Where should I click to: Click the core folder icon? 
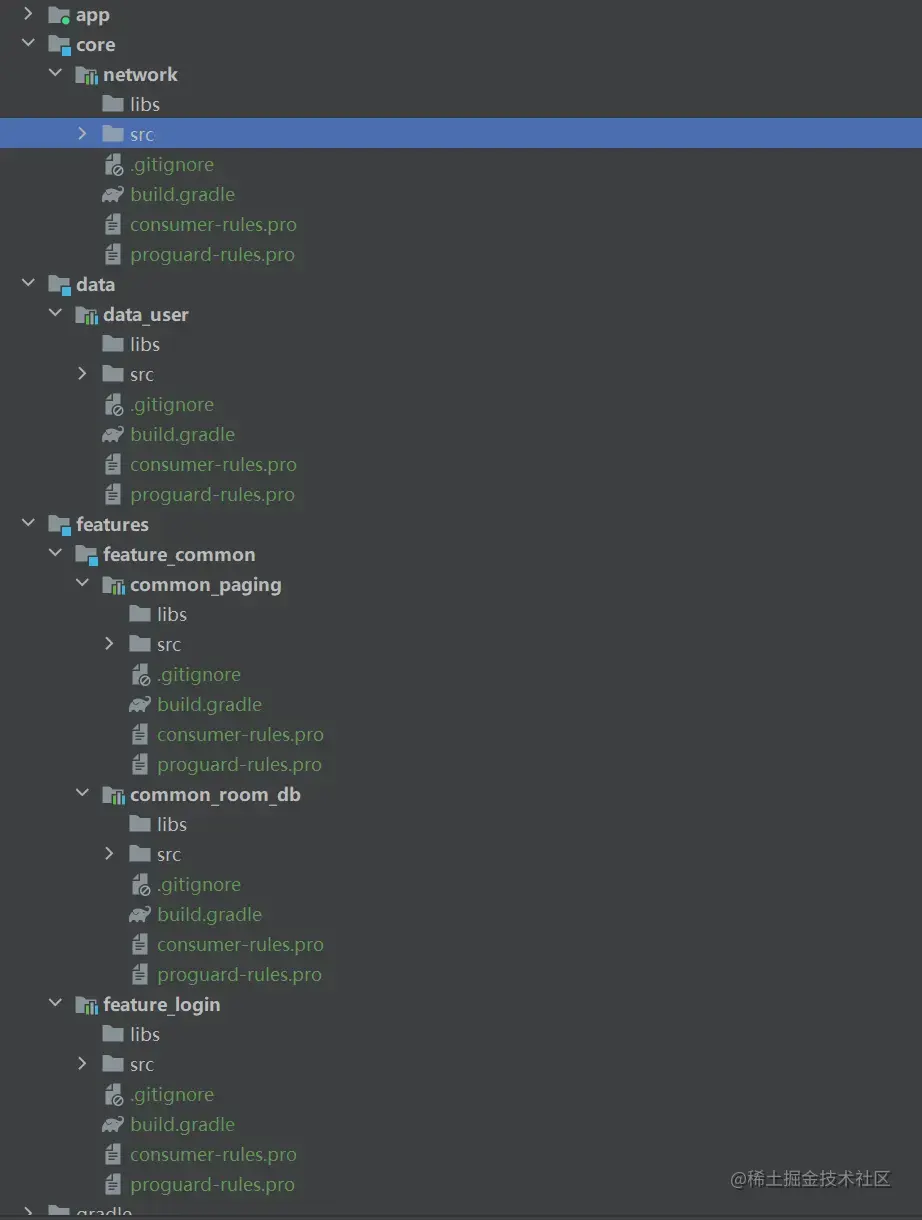[x=59, y=45]
